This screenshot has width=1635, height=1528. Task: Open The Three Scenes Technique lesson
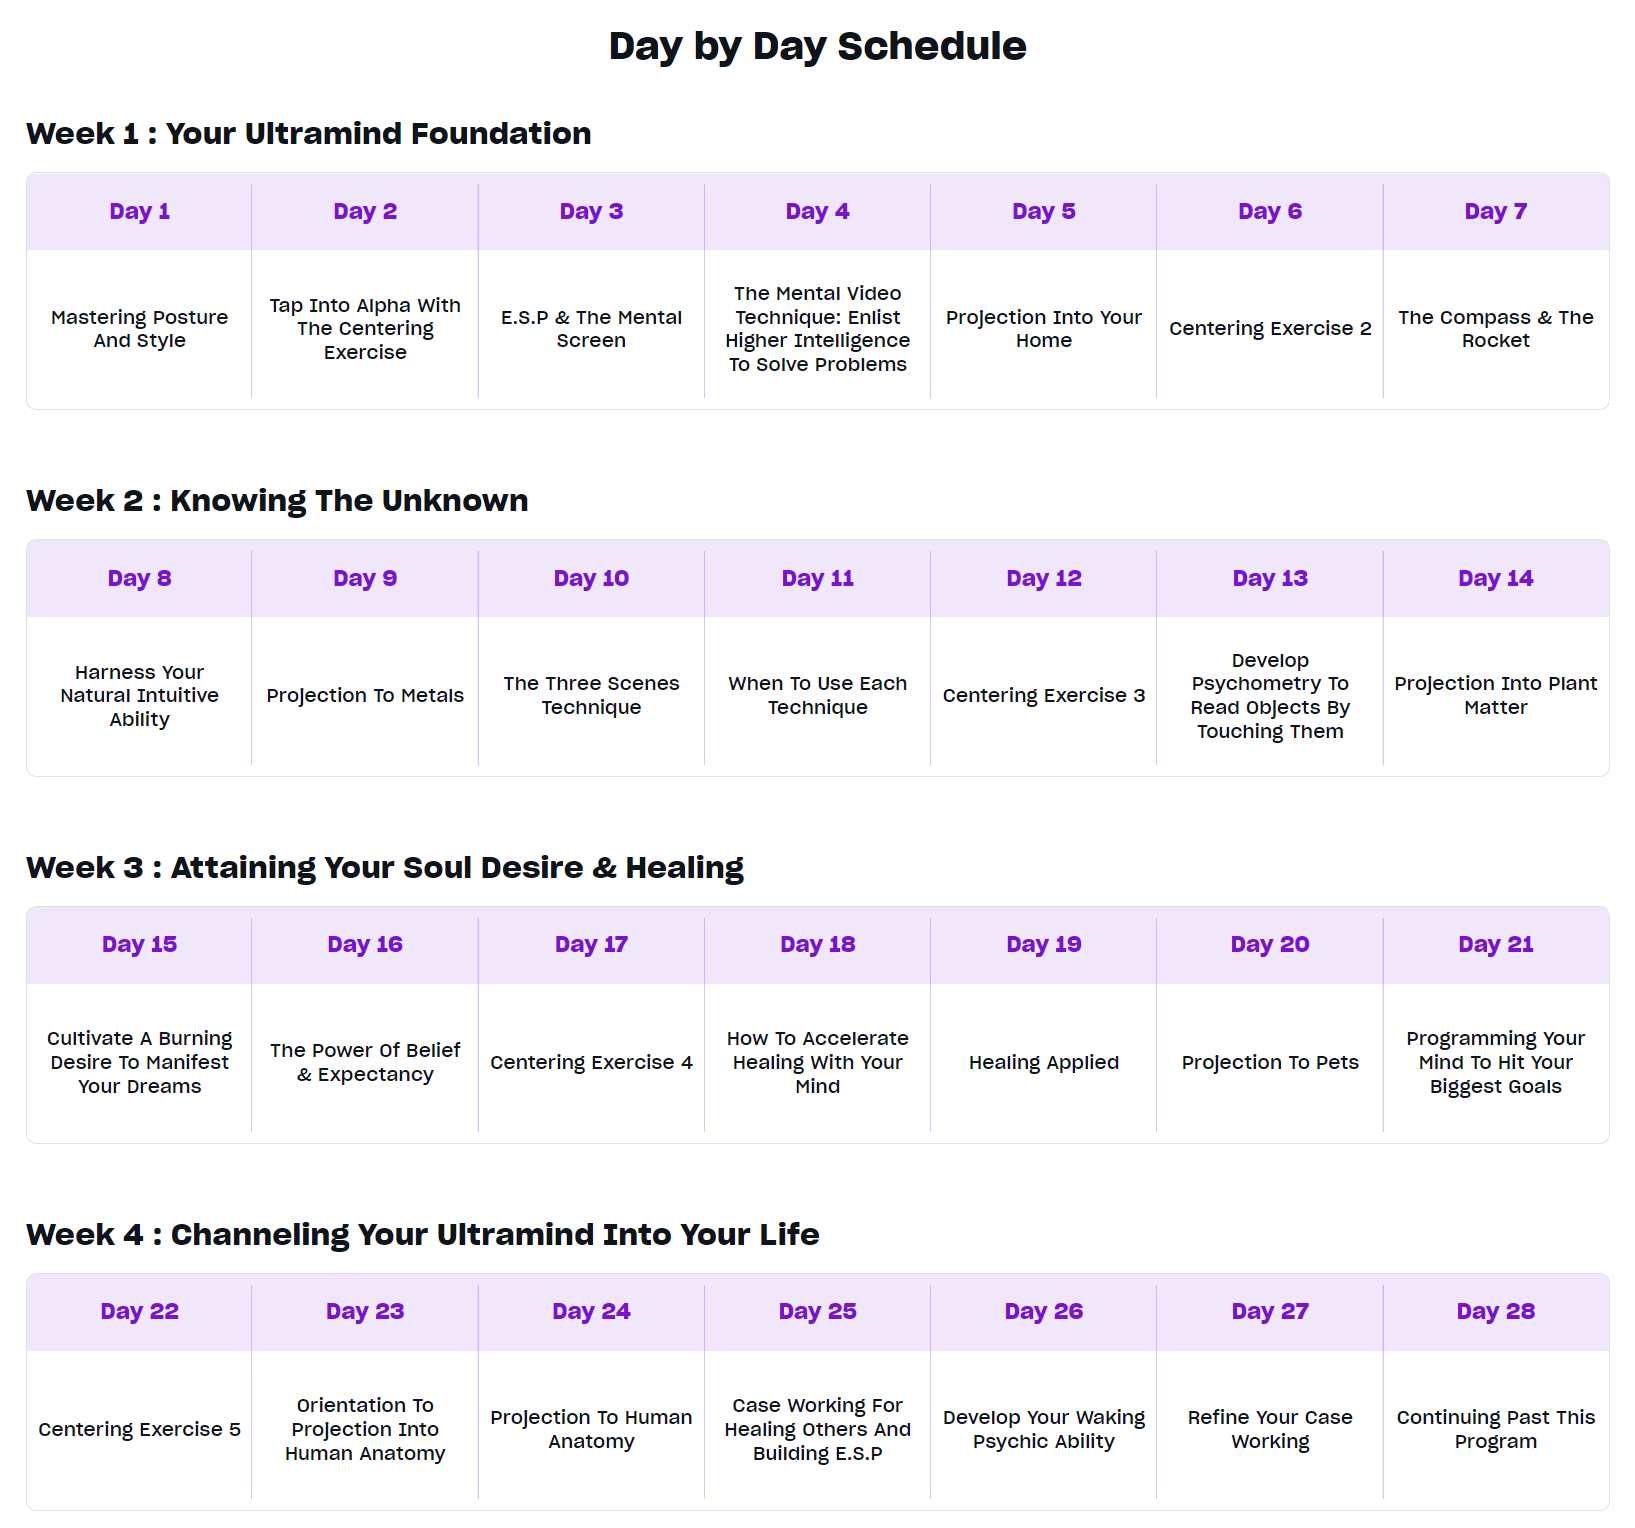coord(591,695)
